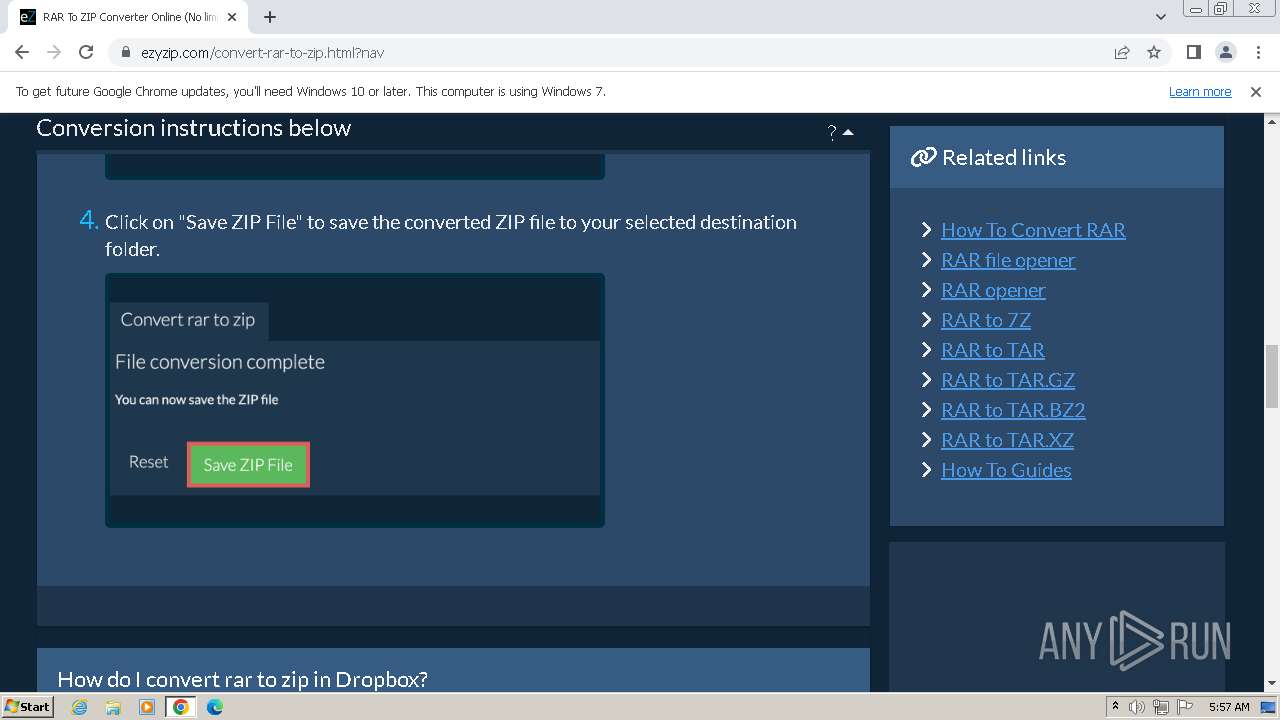Image resolution: width=1280 pixels, height=720 pixels.
Task: Switch to Chrome in taskbar
Action: 181,707
